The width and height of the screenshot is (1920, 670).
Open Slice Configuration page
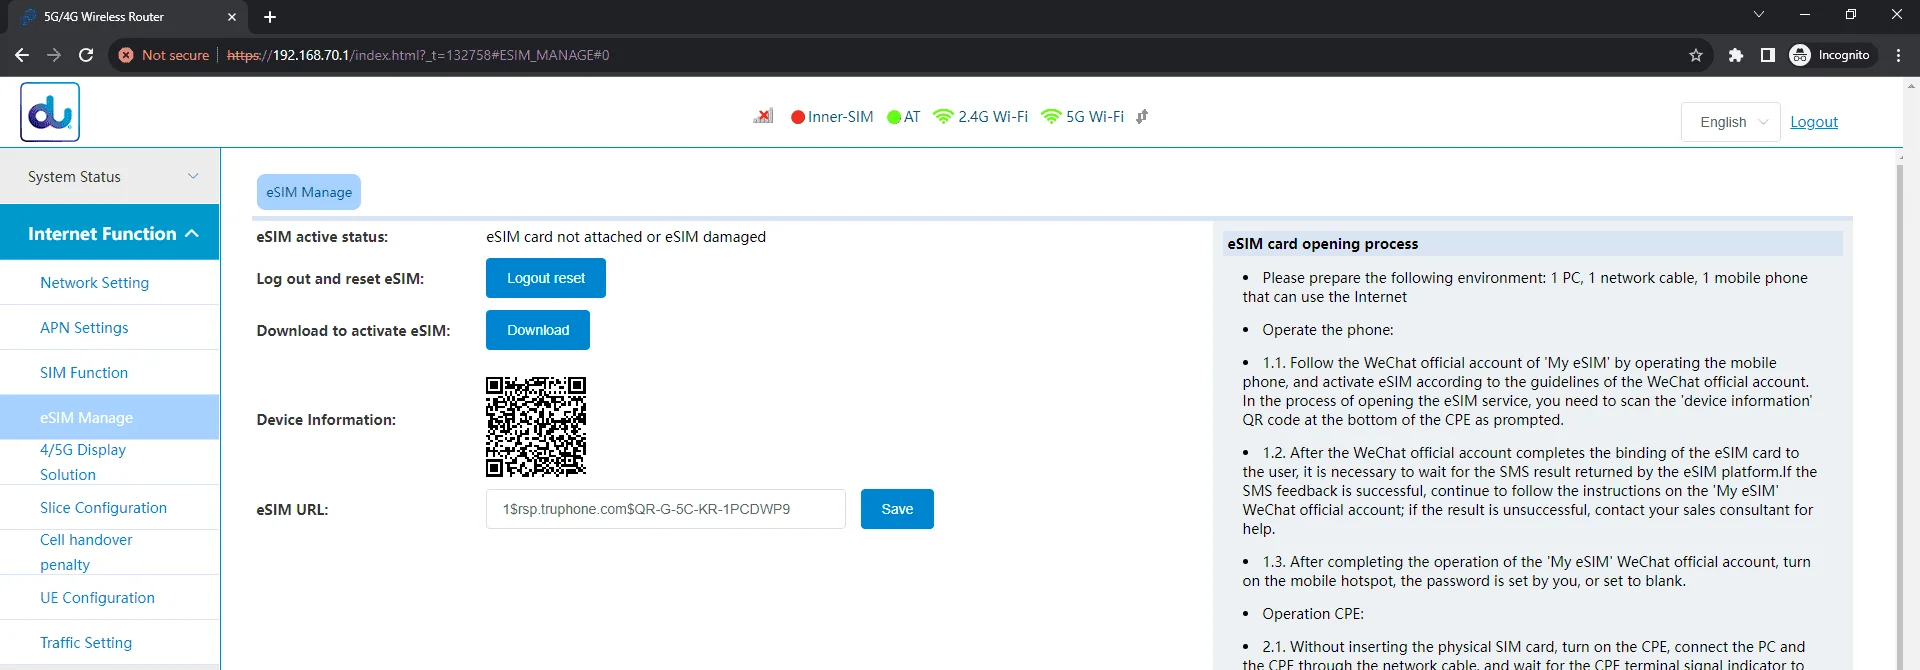pos(103,508)
